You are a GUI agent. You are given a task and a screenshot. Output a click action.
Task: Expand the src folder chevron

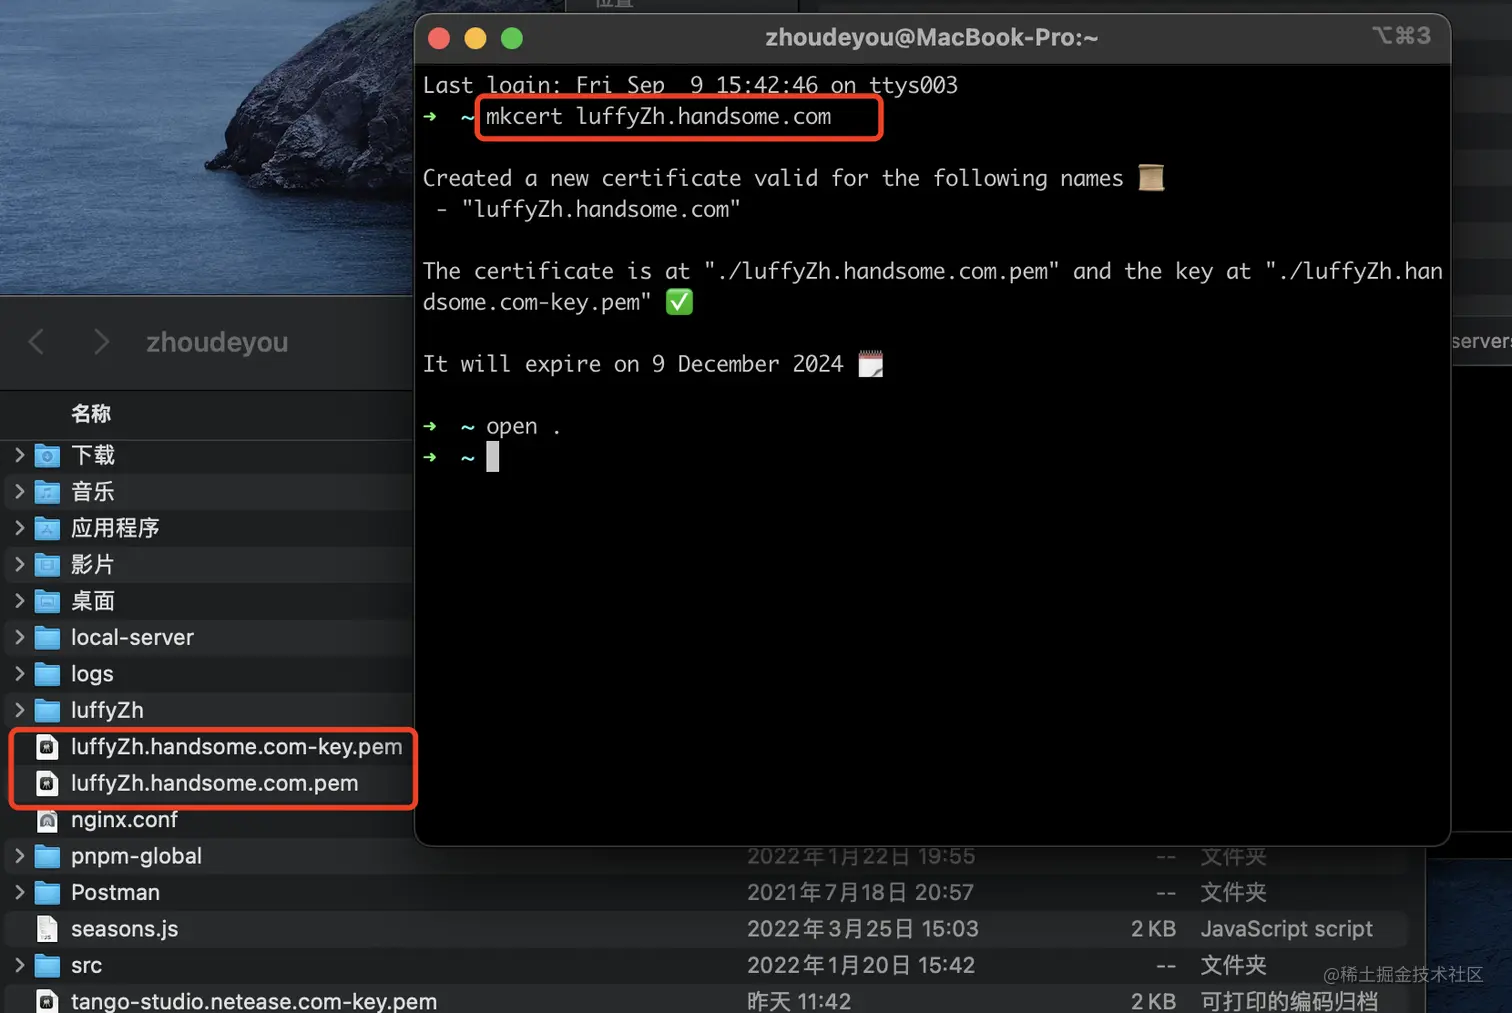point(19,965)
